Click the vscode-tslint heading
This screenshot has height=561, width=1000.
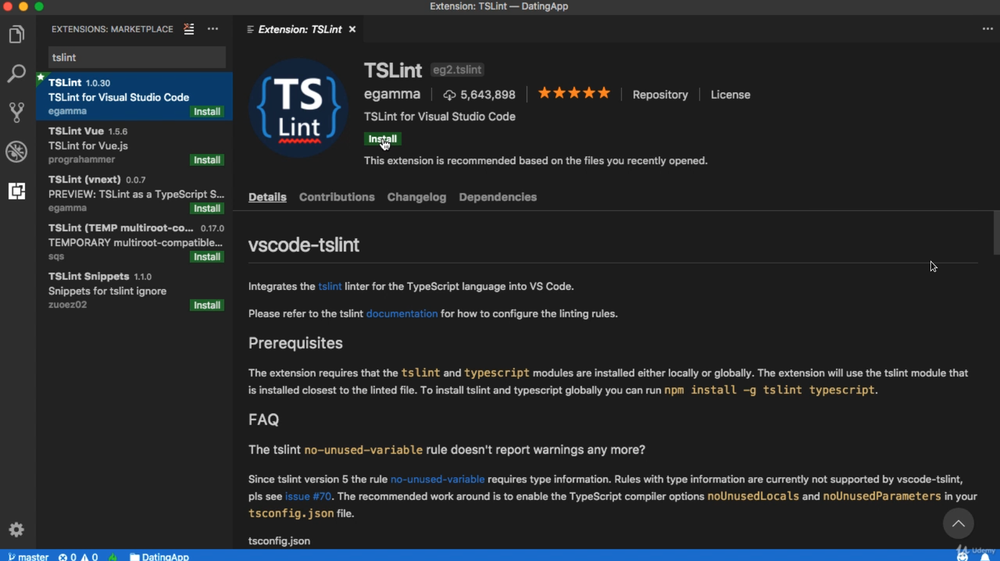point(304,245)
